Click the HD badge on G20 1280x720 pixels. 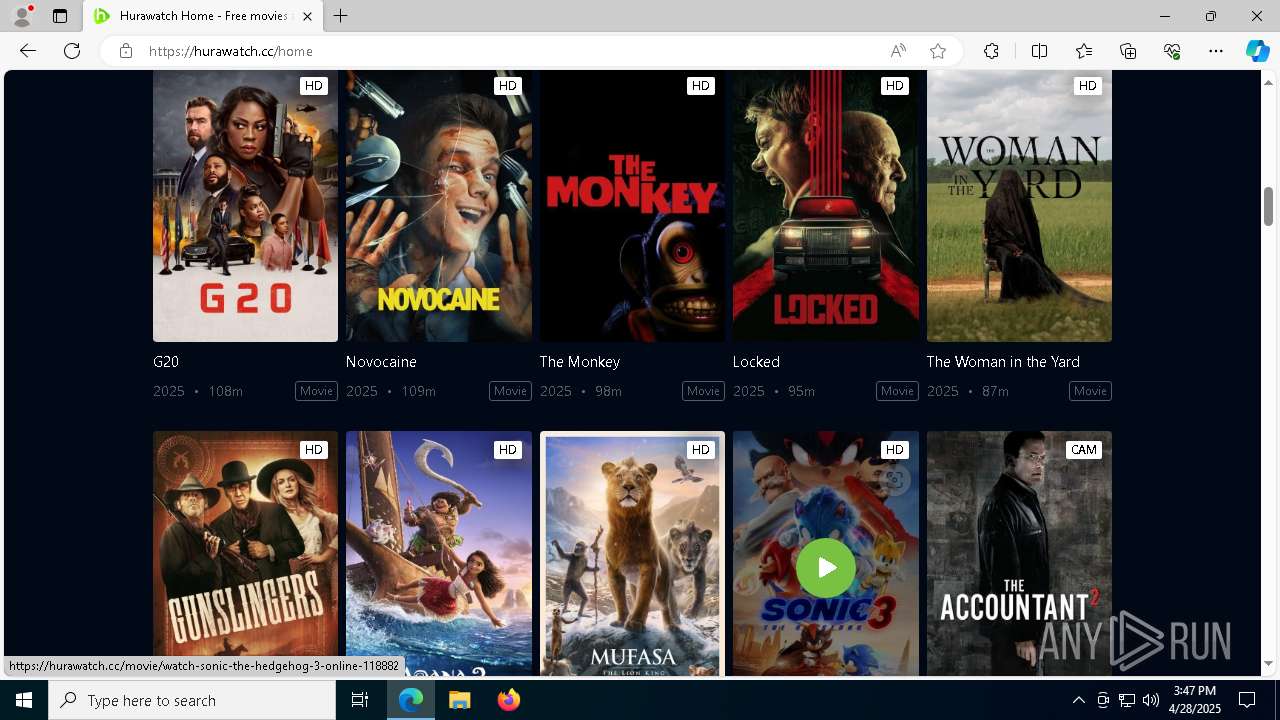(x=314, y=86)
